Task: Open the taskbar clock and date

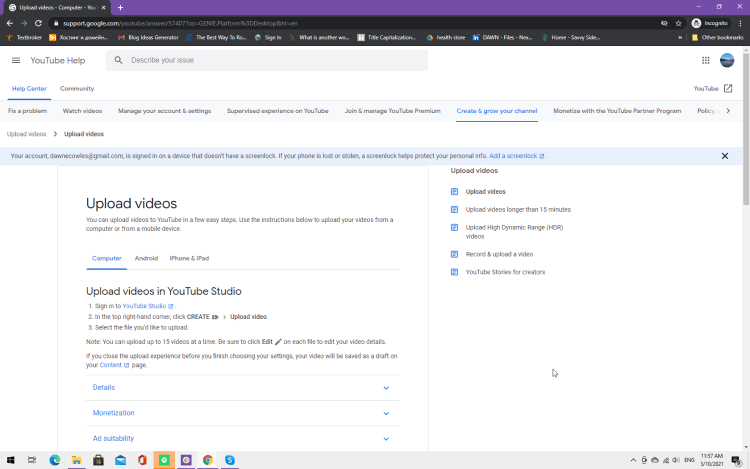Action: click(712, 460)
